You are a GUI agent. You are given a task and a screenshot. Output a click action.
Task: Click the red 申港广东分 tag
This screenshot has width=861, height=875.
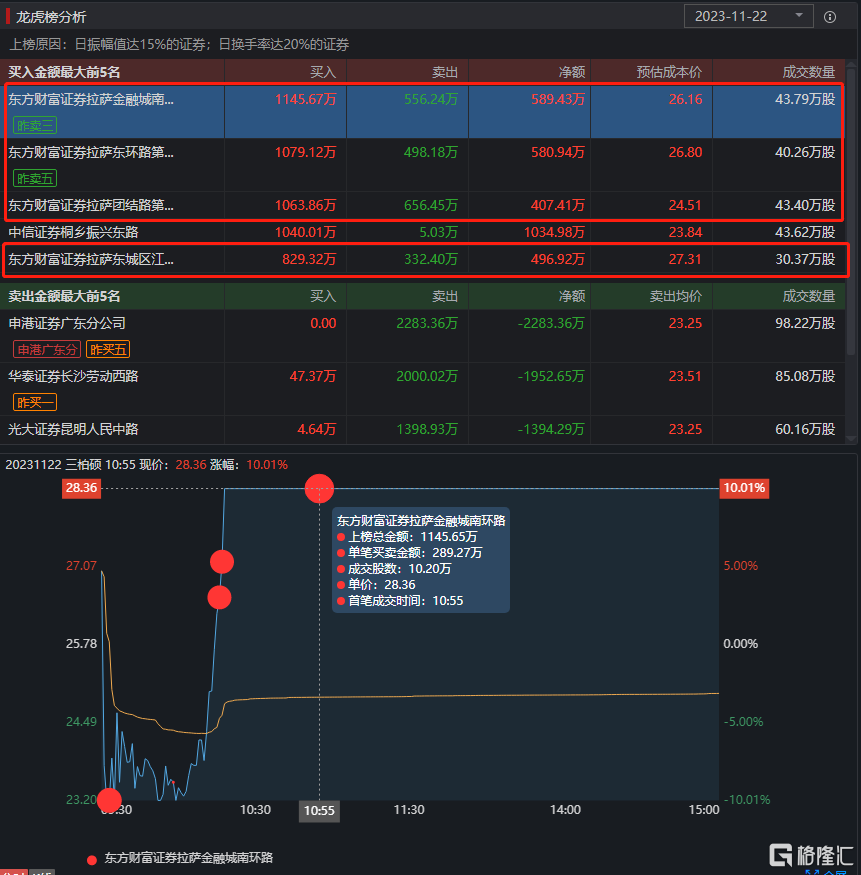click(47, 349)
